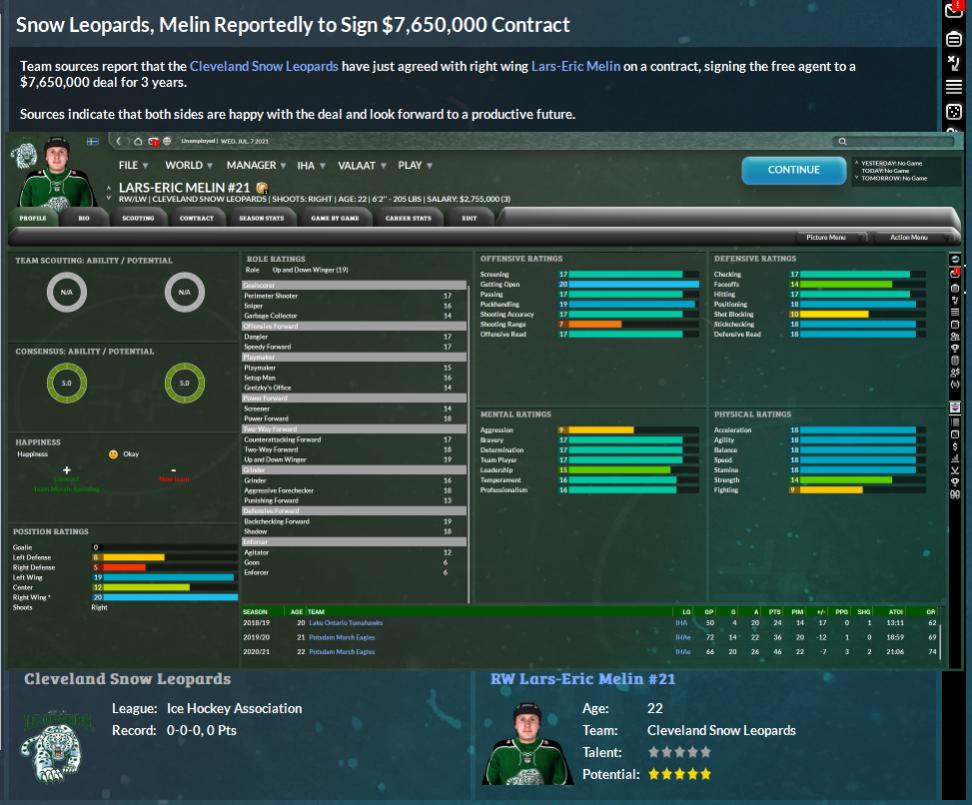Click the magnifier search icon in top bar
The width and height of the screenshot is (972, 805).
[x=842, y=141]
